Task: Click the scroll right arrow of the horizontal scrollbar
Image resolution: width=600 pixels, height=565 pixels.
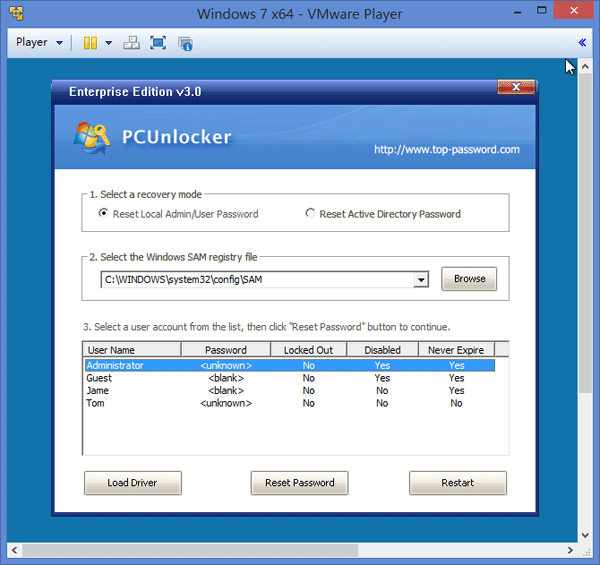Action: tap(570, 550)
